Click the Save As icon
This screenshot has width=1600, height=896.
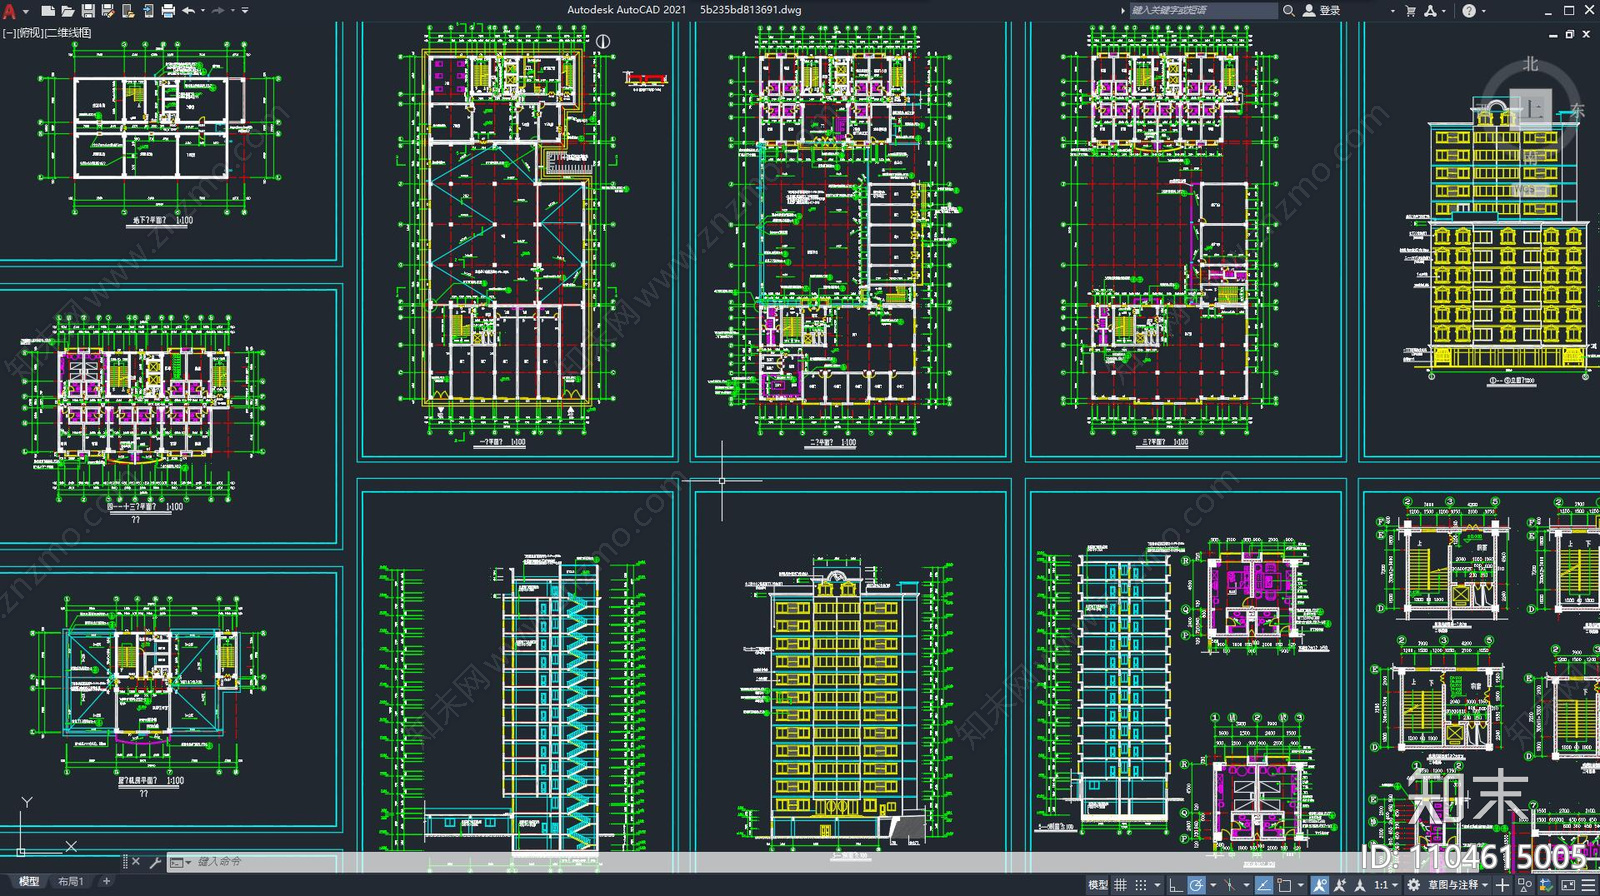pyautogui.click(x=108, y=10)
